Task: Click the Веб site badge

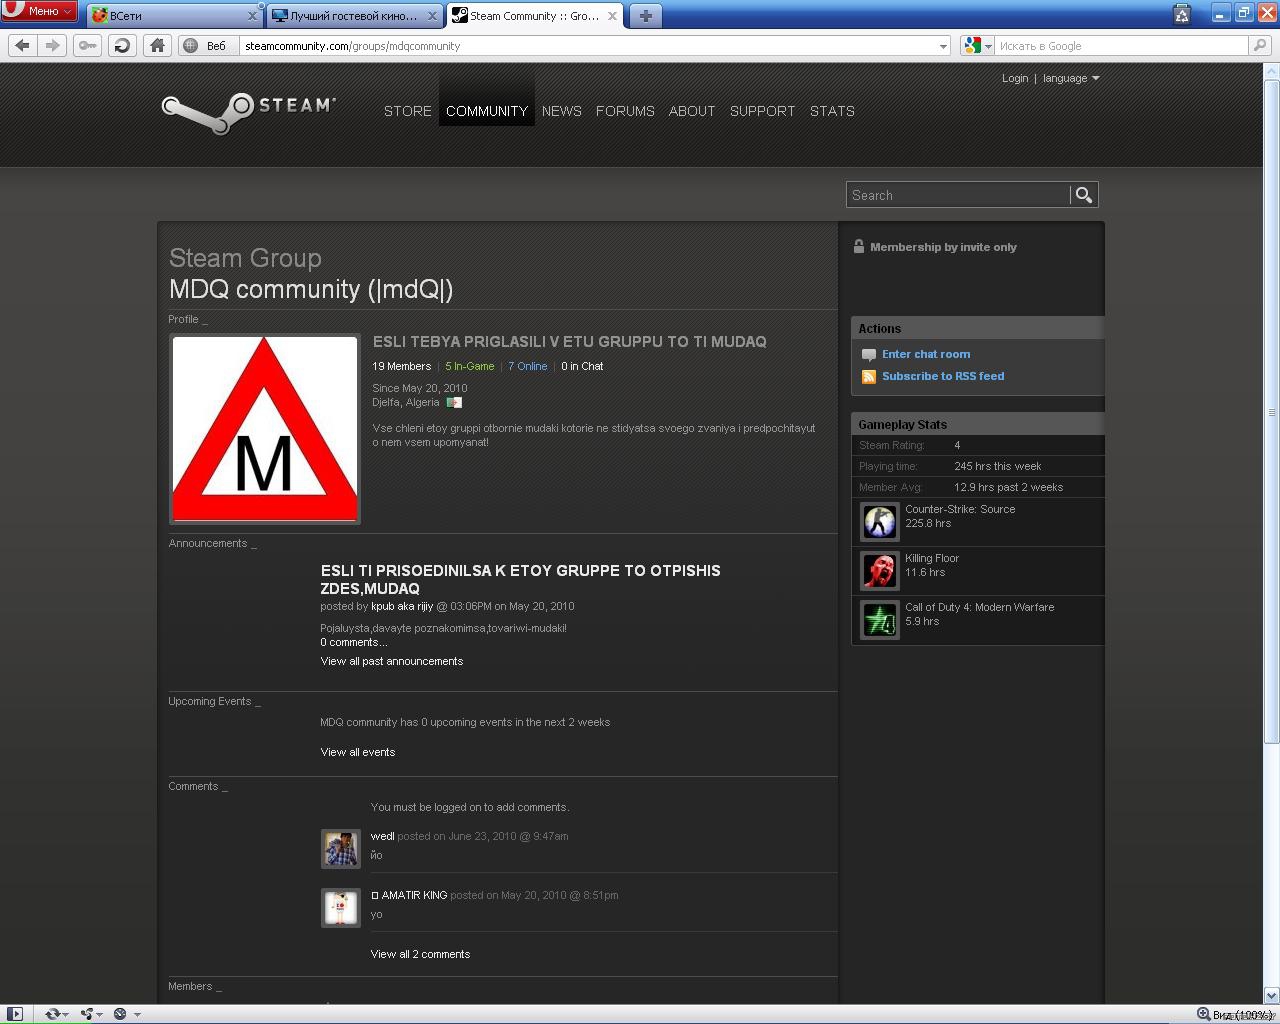Action: (x=207, y=45)
